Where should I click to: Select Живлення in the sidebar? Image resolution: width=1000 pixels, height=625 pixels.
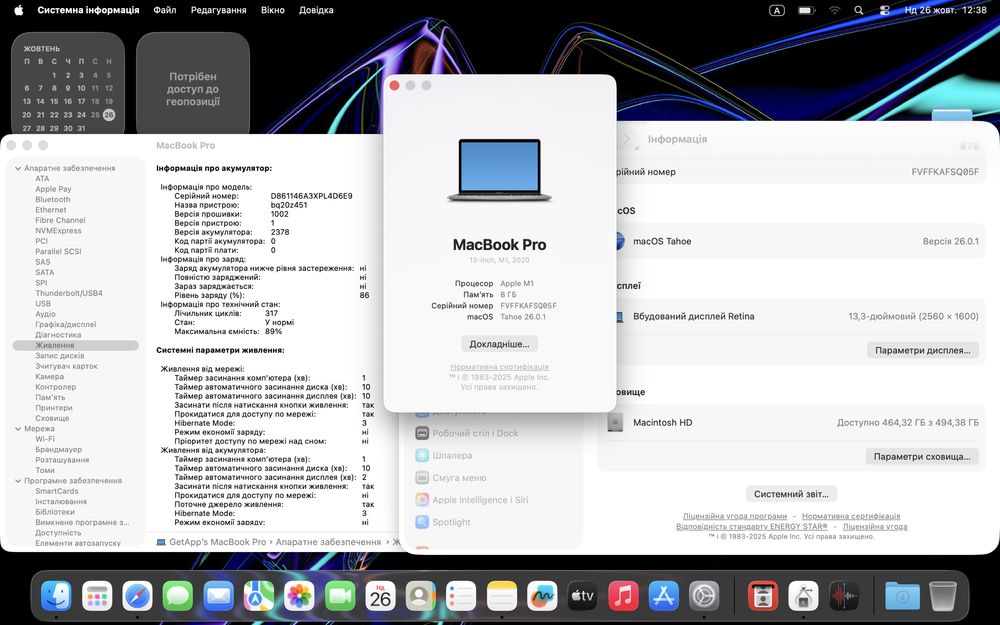pos(75,345)
